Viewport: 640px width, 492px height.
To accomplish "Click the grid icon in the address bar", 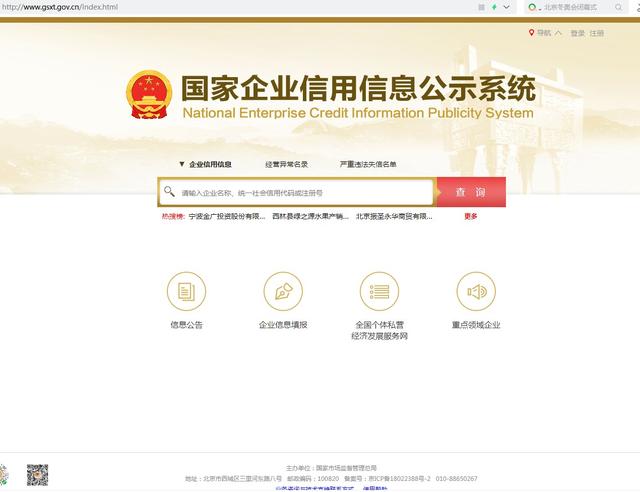I will tap(482, 7).
